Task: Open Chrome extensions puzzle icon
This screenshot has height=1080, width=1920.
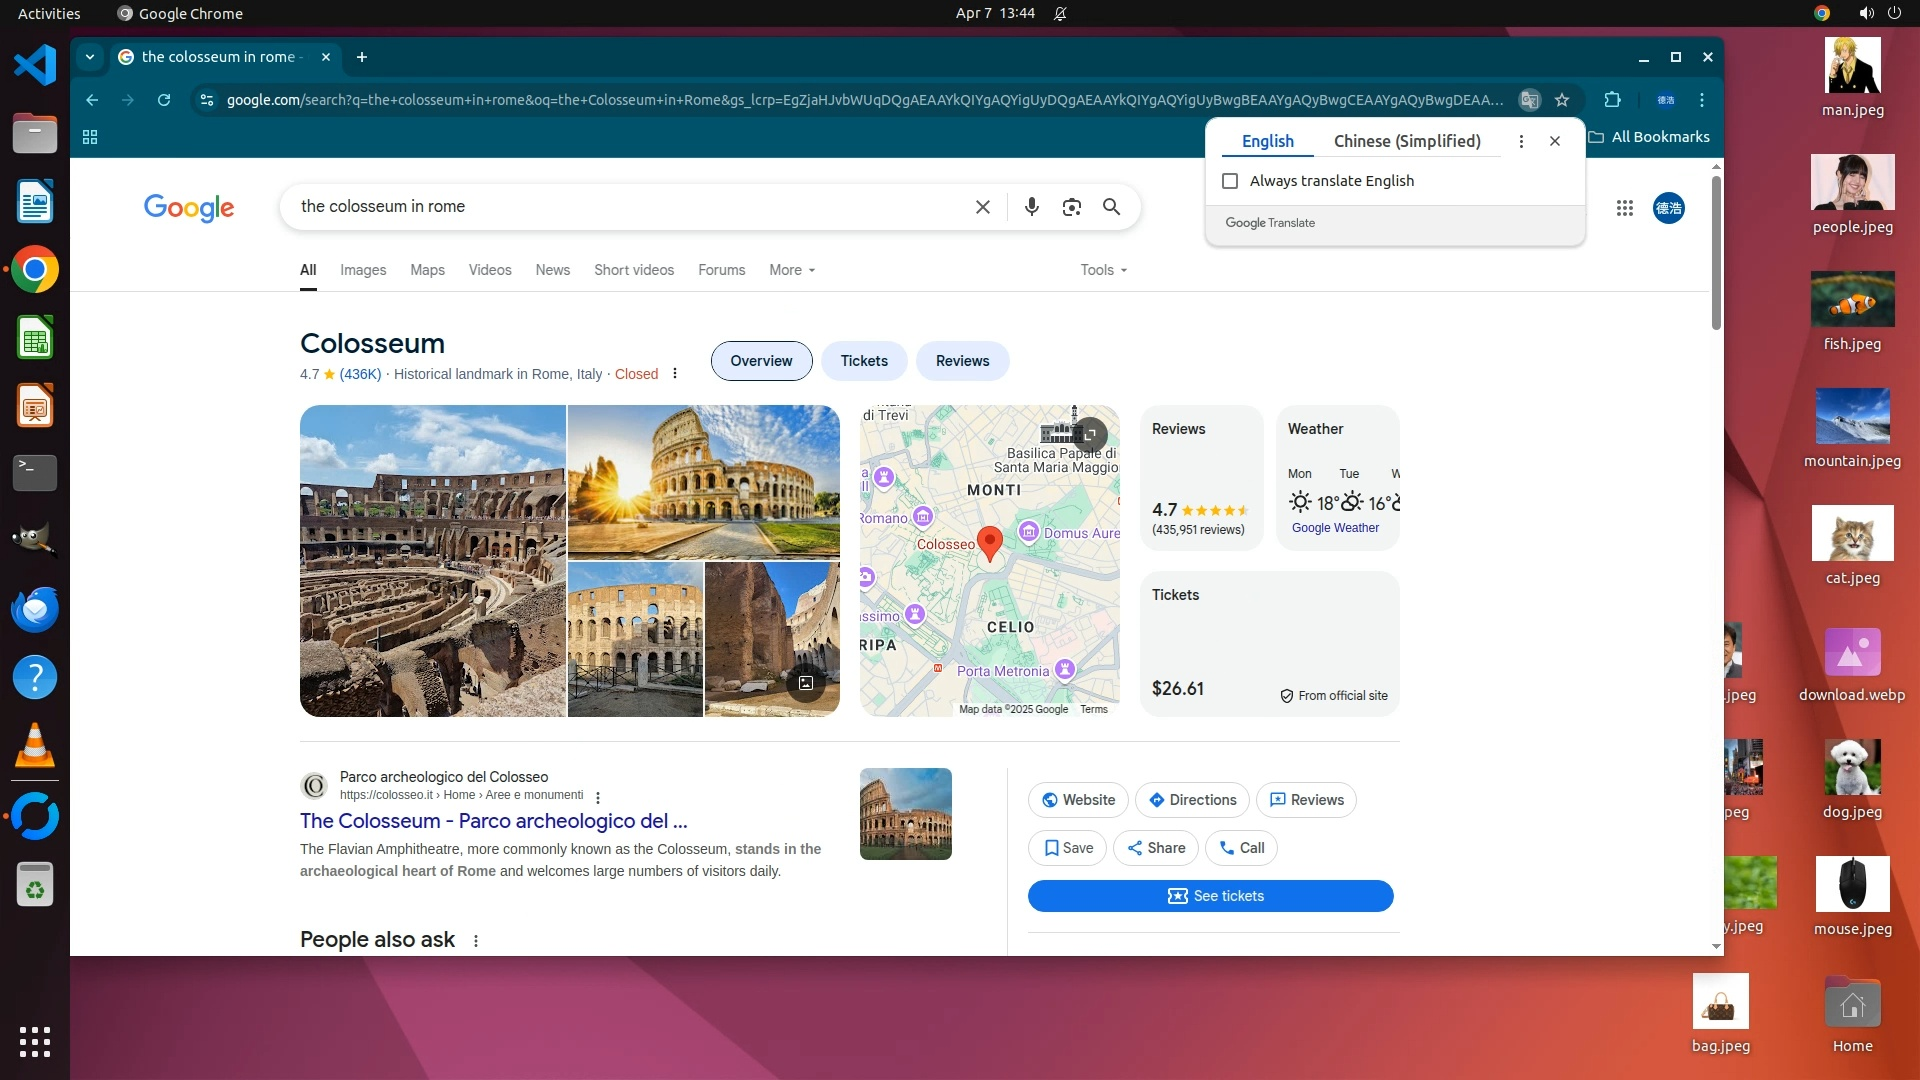Action: 1612,100
